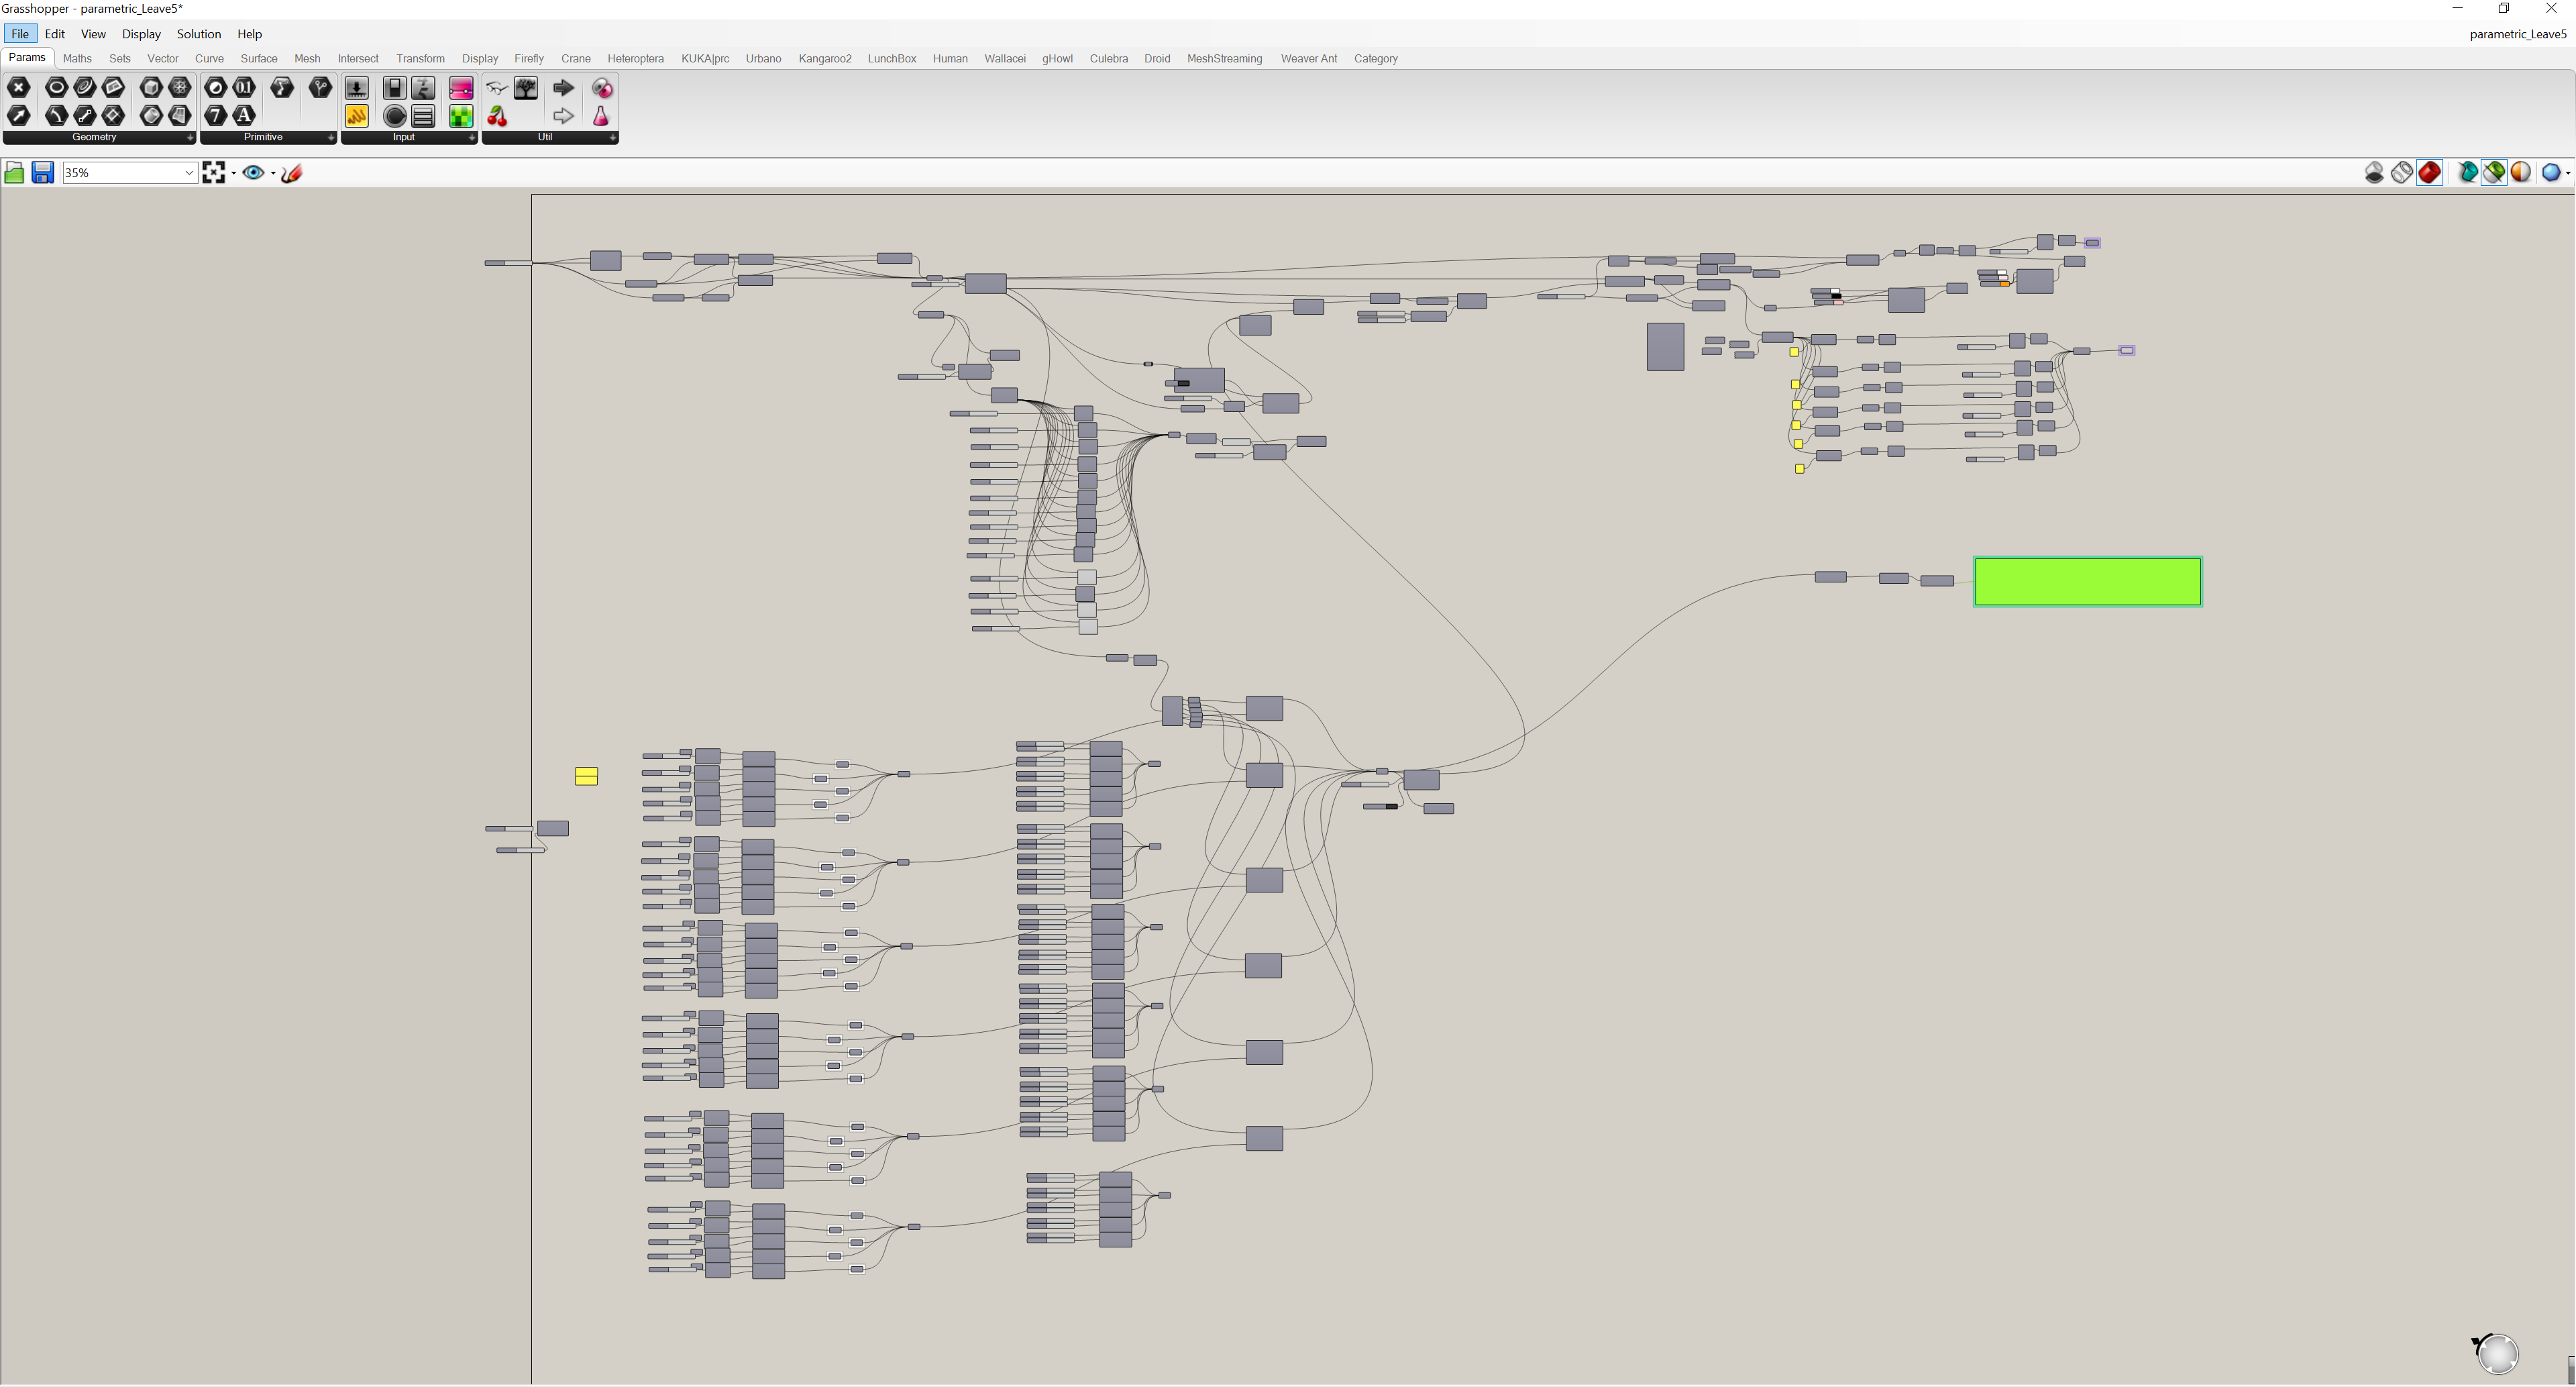Select the dark arrow Relay icon
2576x1387 pixels.
564,88
